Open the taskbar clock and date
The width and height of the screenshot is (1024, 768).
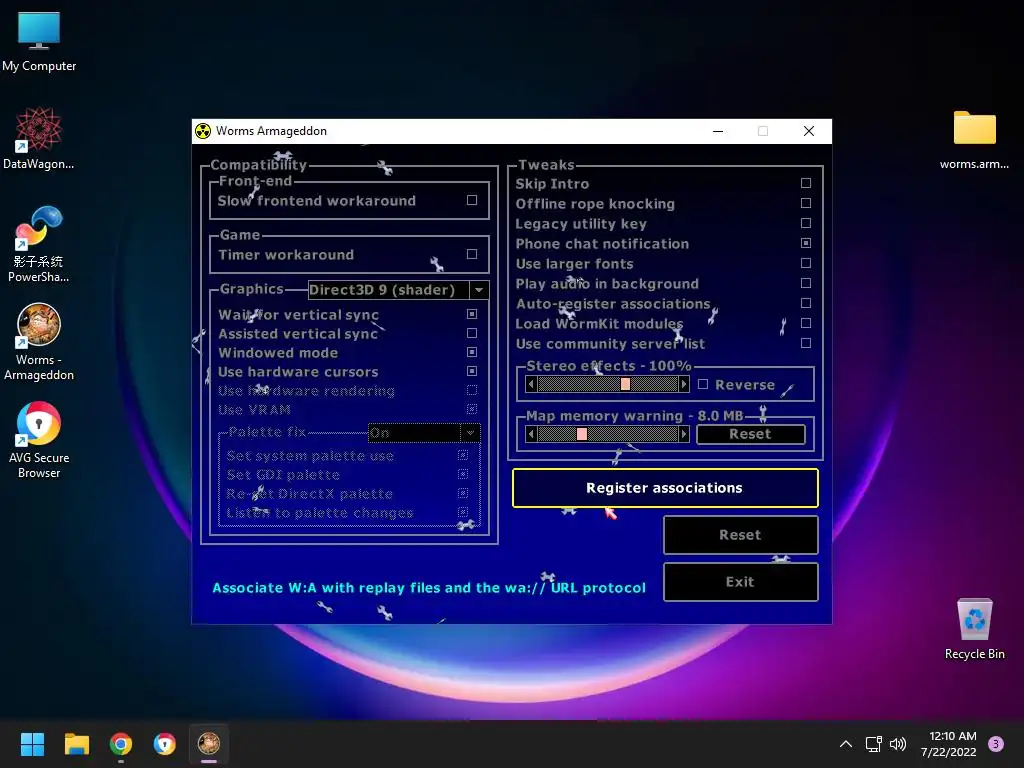(949, 744)
